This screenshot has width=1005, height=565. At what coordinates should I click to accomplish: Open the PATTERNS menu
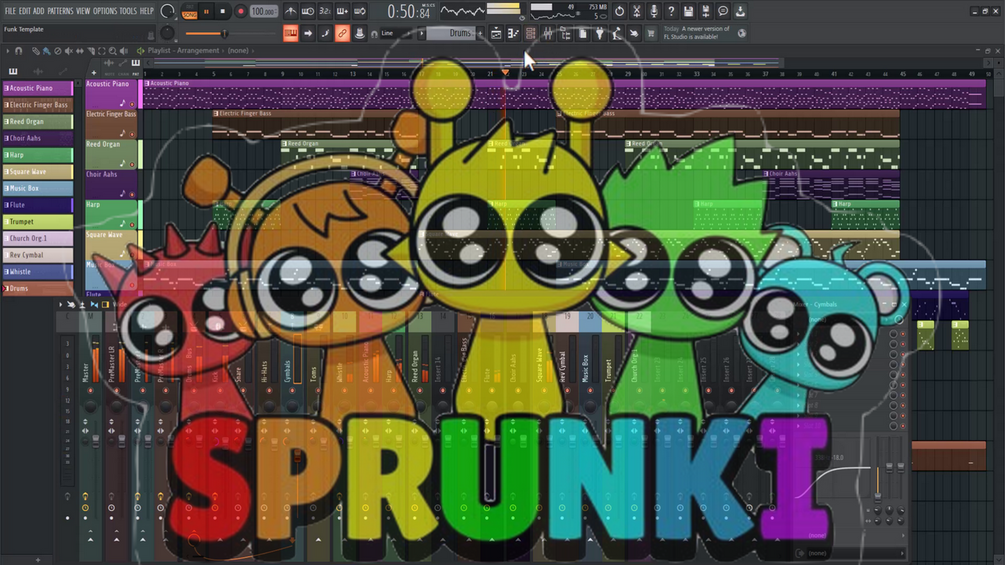click(x=60, y=11)
